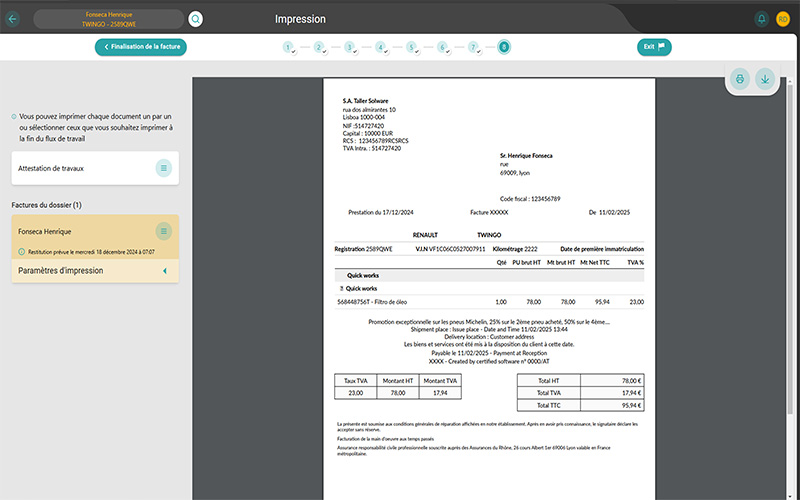Click the back arrow icon in header

[13, 19]
